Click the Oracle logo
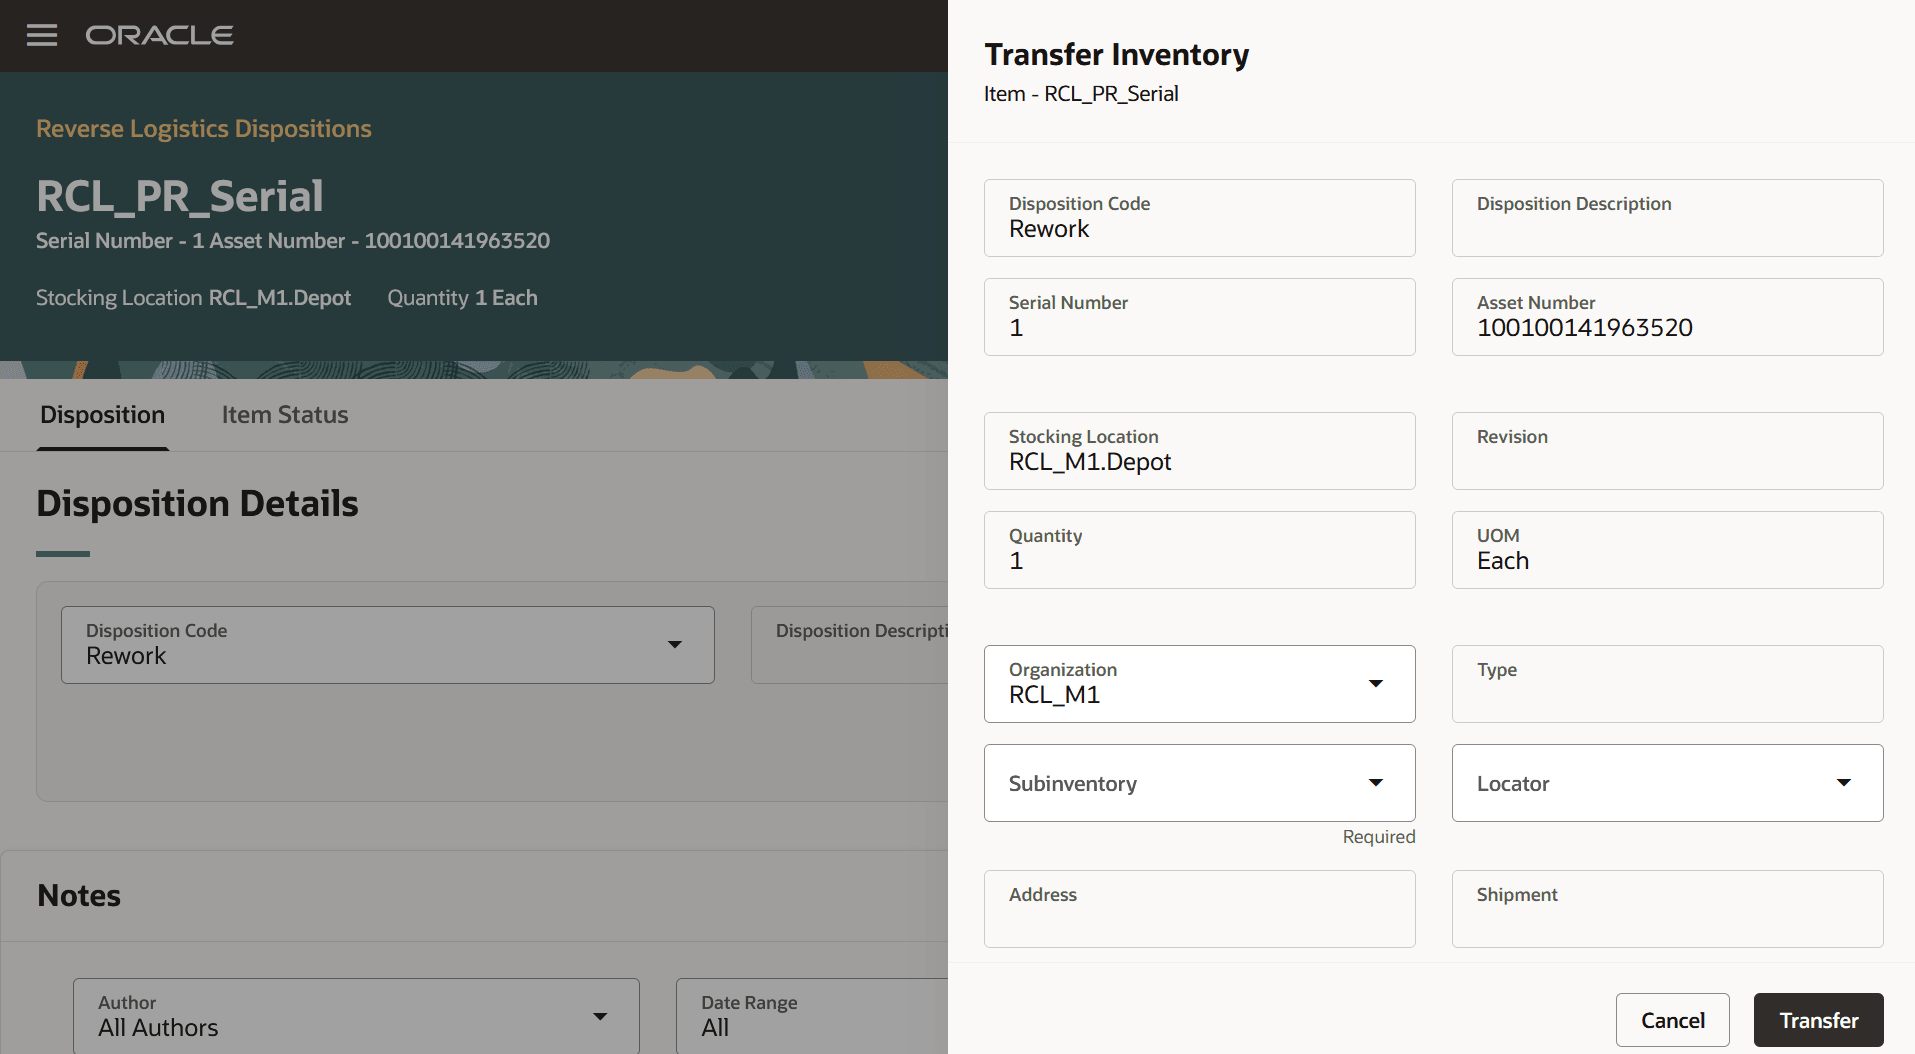 (x=159, y=35)
